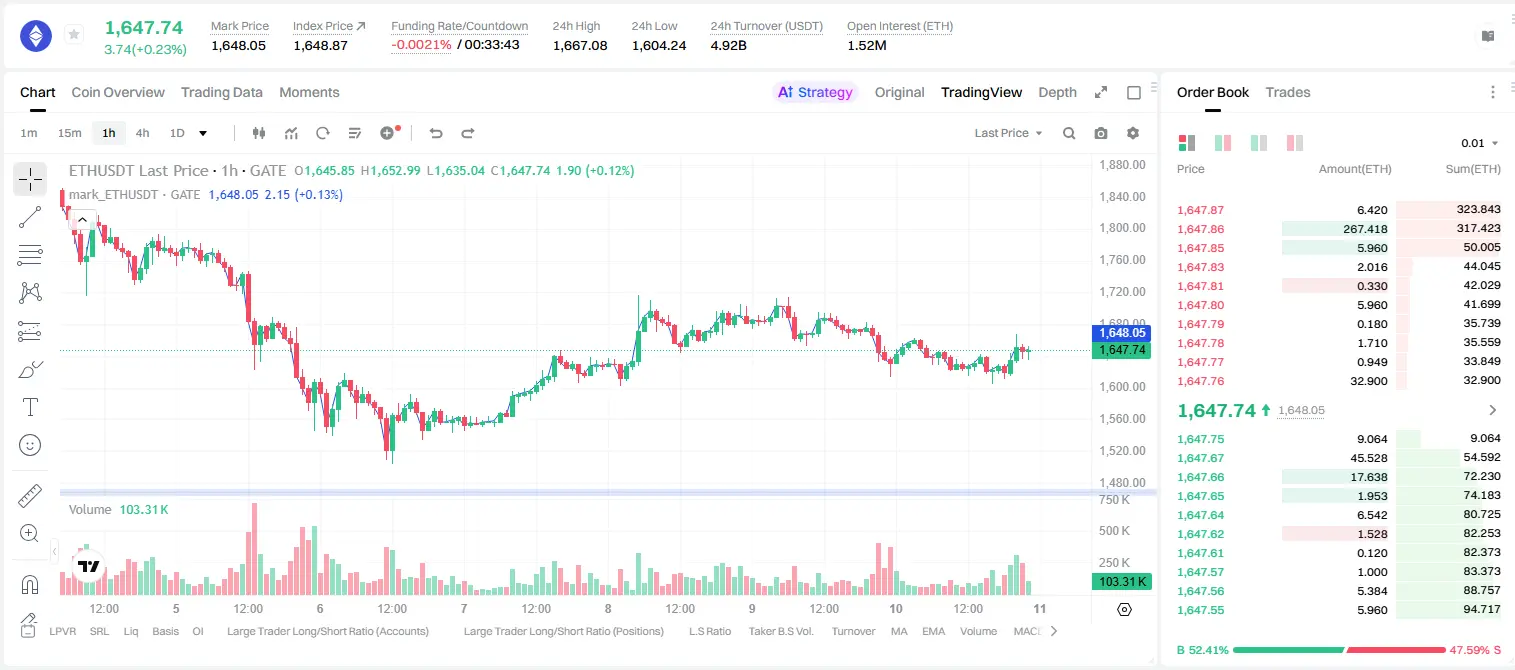Expand more timeframe intervals dropdown

click(204, 133)
